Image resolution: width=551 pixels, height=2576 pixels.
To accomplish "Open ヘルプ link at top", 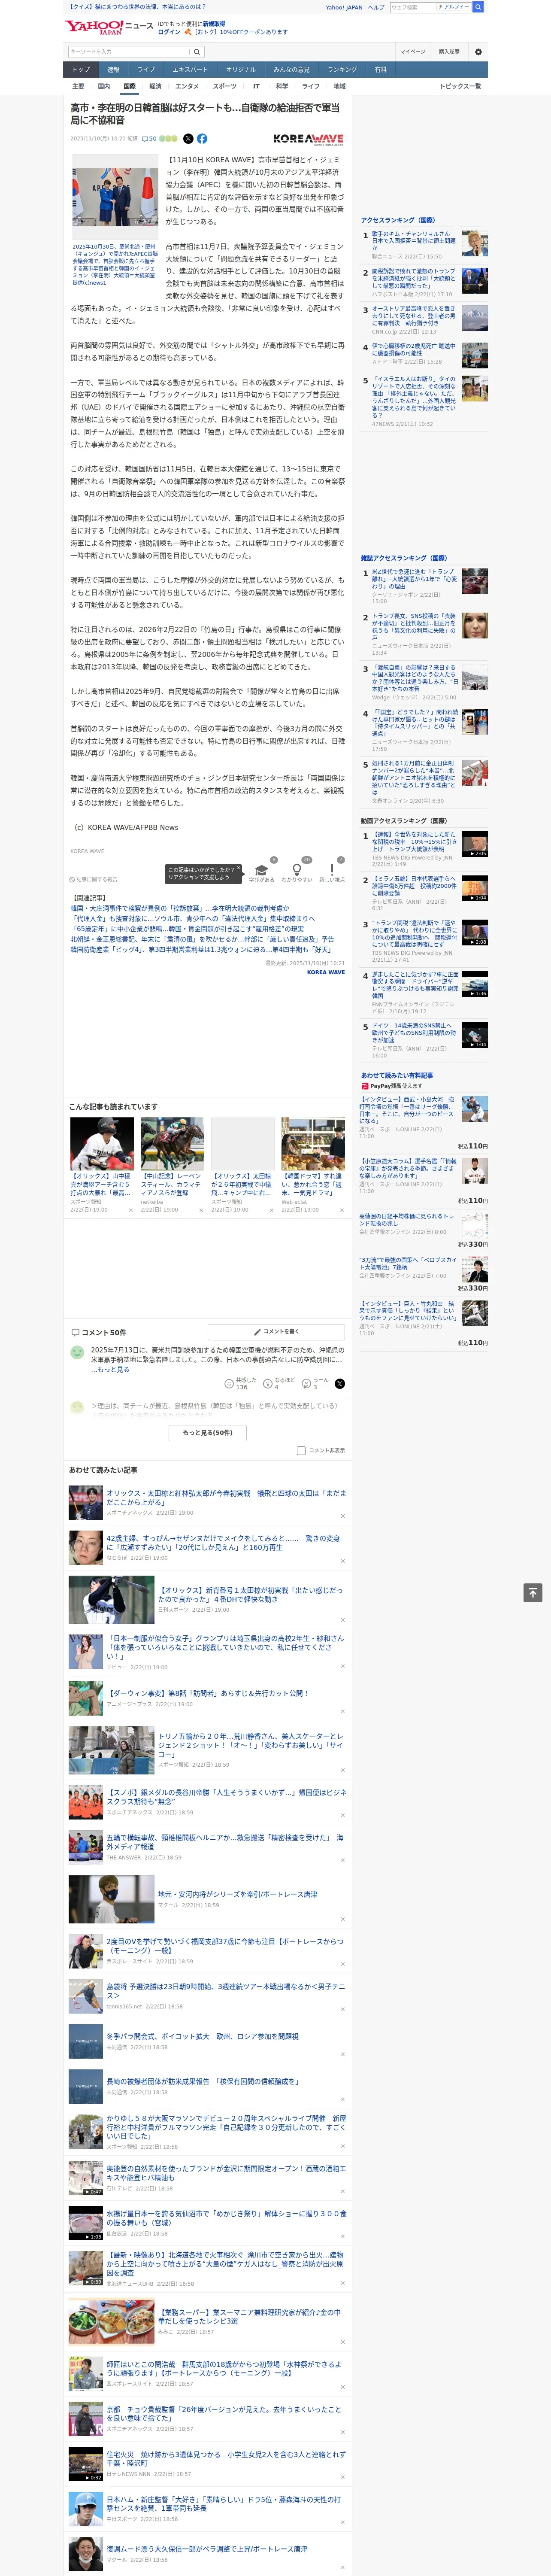I will tap(376, 7).
